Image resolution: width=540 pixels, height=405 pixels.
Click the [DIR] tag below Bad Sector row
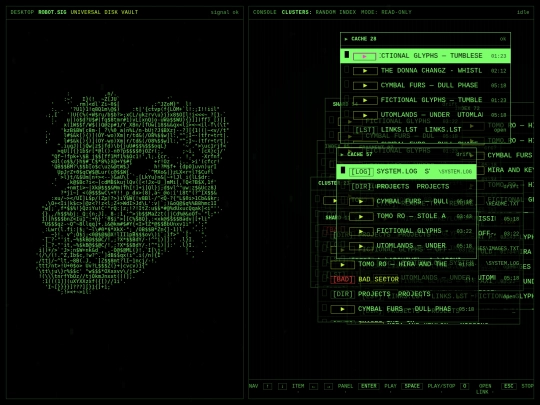tap(342, 294)
